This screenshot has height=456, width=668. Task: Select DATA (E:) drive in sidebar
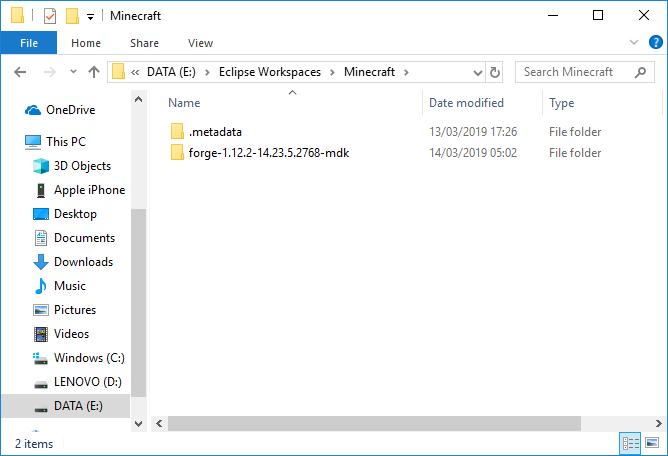pyautogui.click(x=68, y=406)
